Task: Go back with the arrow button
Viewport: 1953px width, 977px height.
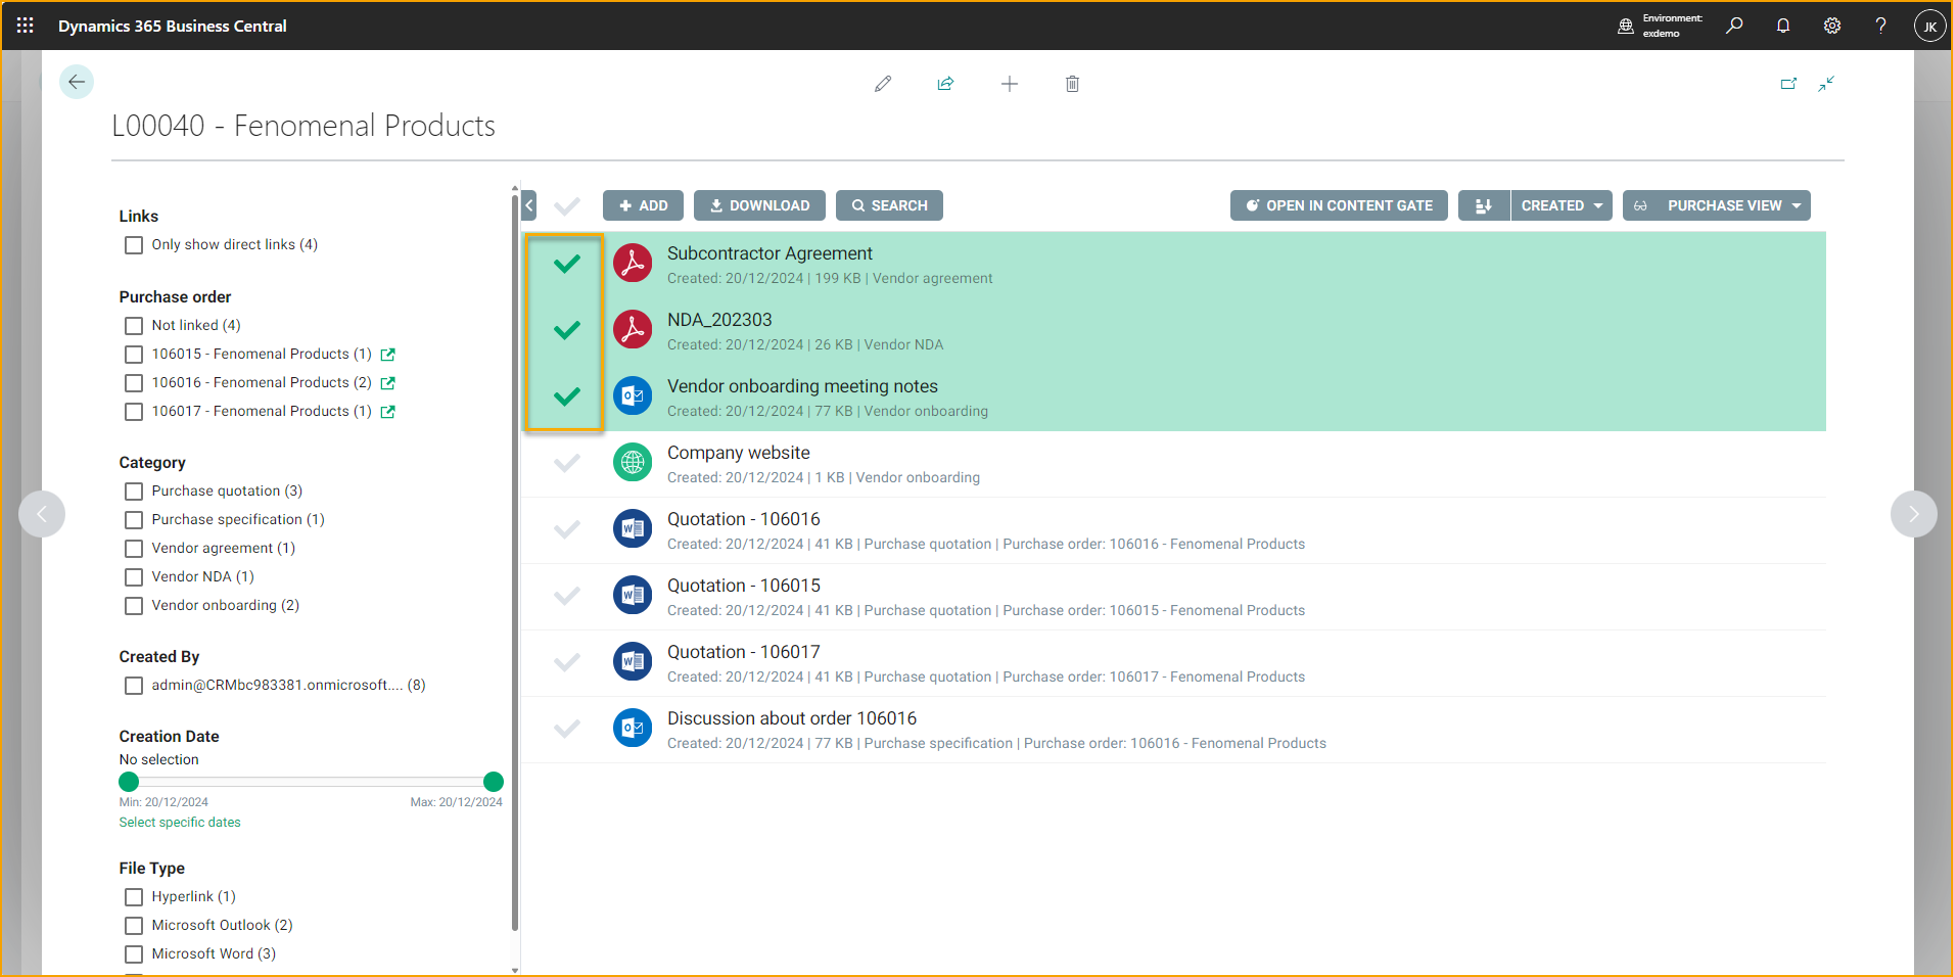Action: tap(76, 82)
